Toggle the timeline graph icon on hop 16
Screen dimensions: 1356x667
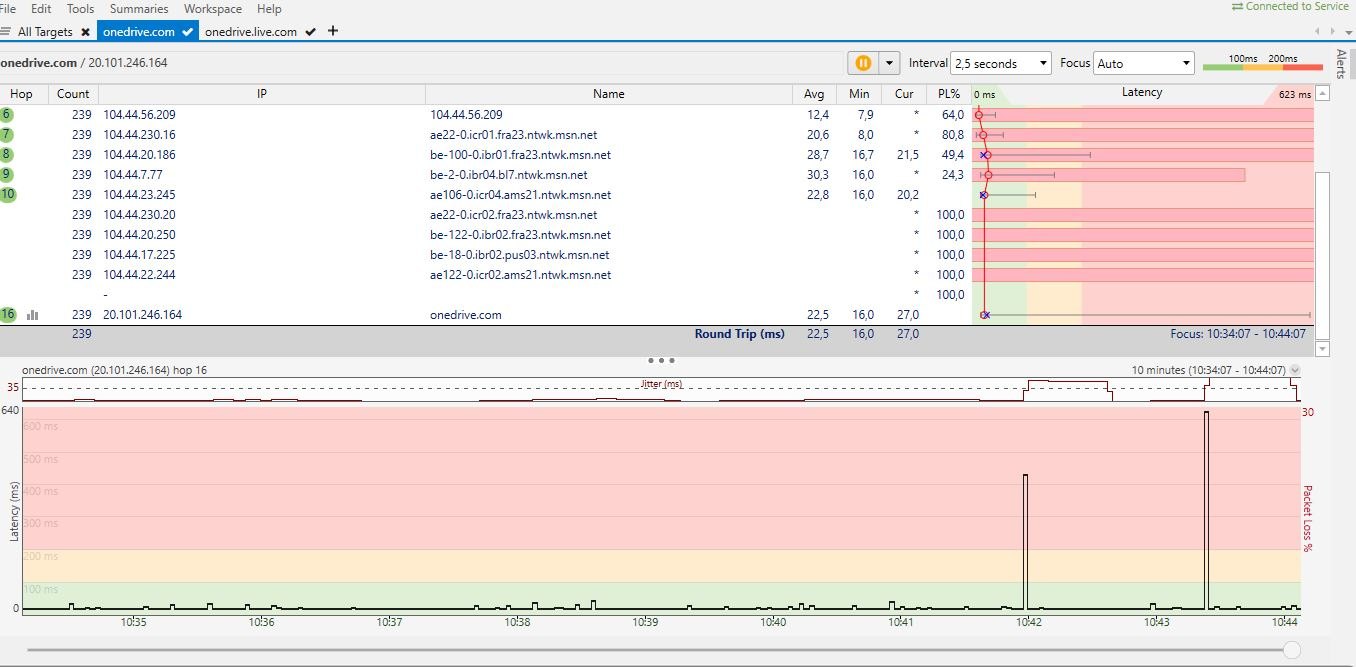point(32,315)
